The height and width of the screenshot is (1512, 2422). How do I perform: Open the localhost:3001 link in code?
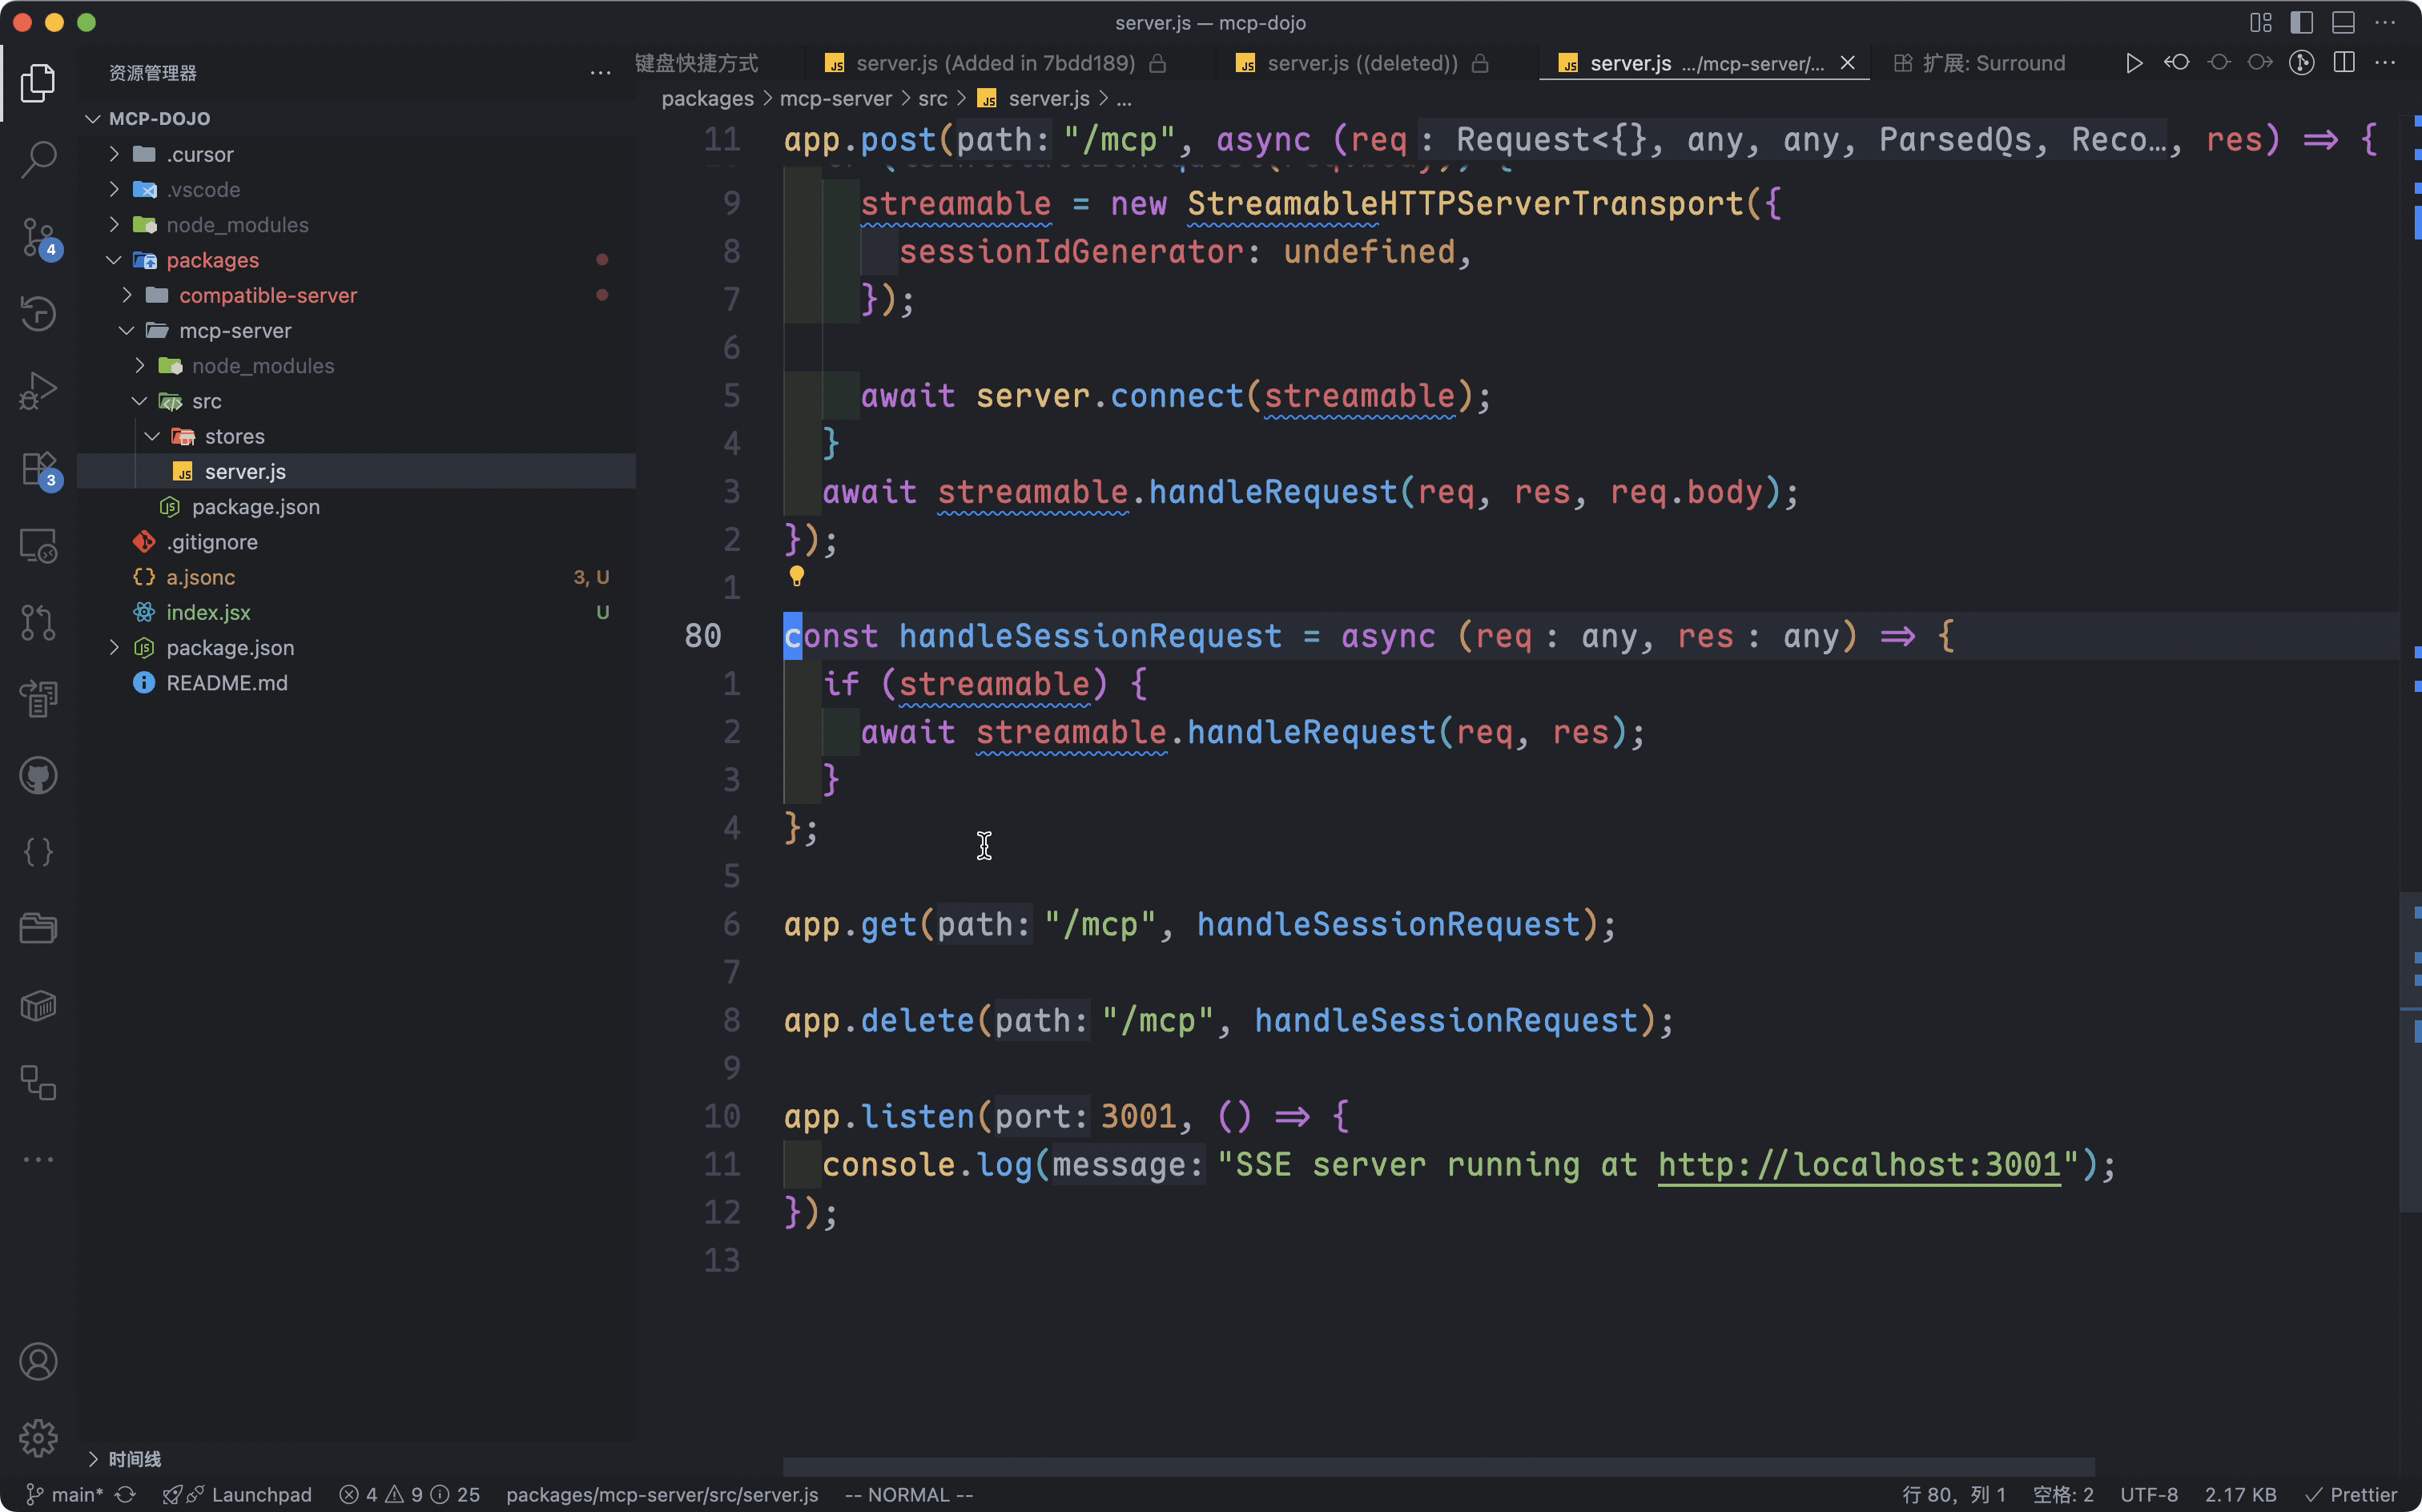[1858, 1165]
